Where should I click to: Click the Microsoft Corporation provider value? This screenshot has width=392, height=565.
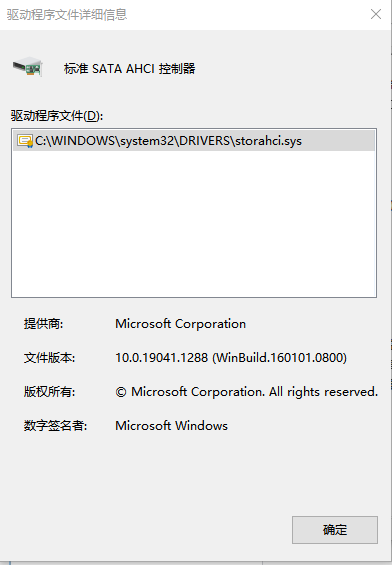[181, 324]
